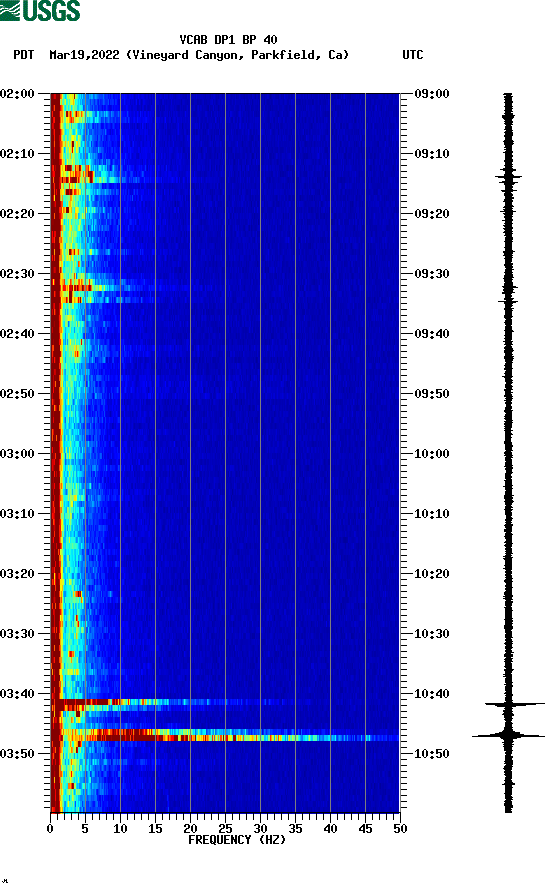Click the 03:30 PDT time label

pyautogui.click(x=17, y=634)
